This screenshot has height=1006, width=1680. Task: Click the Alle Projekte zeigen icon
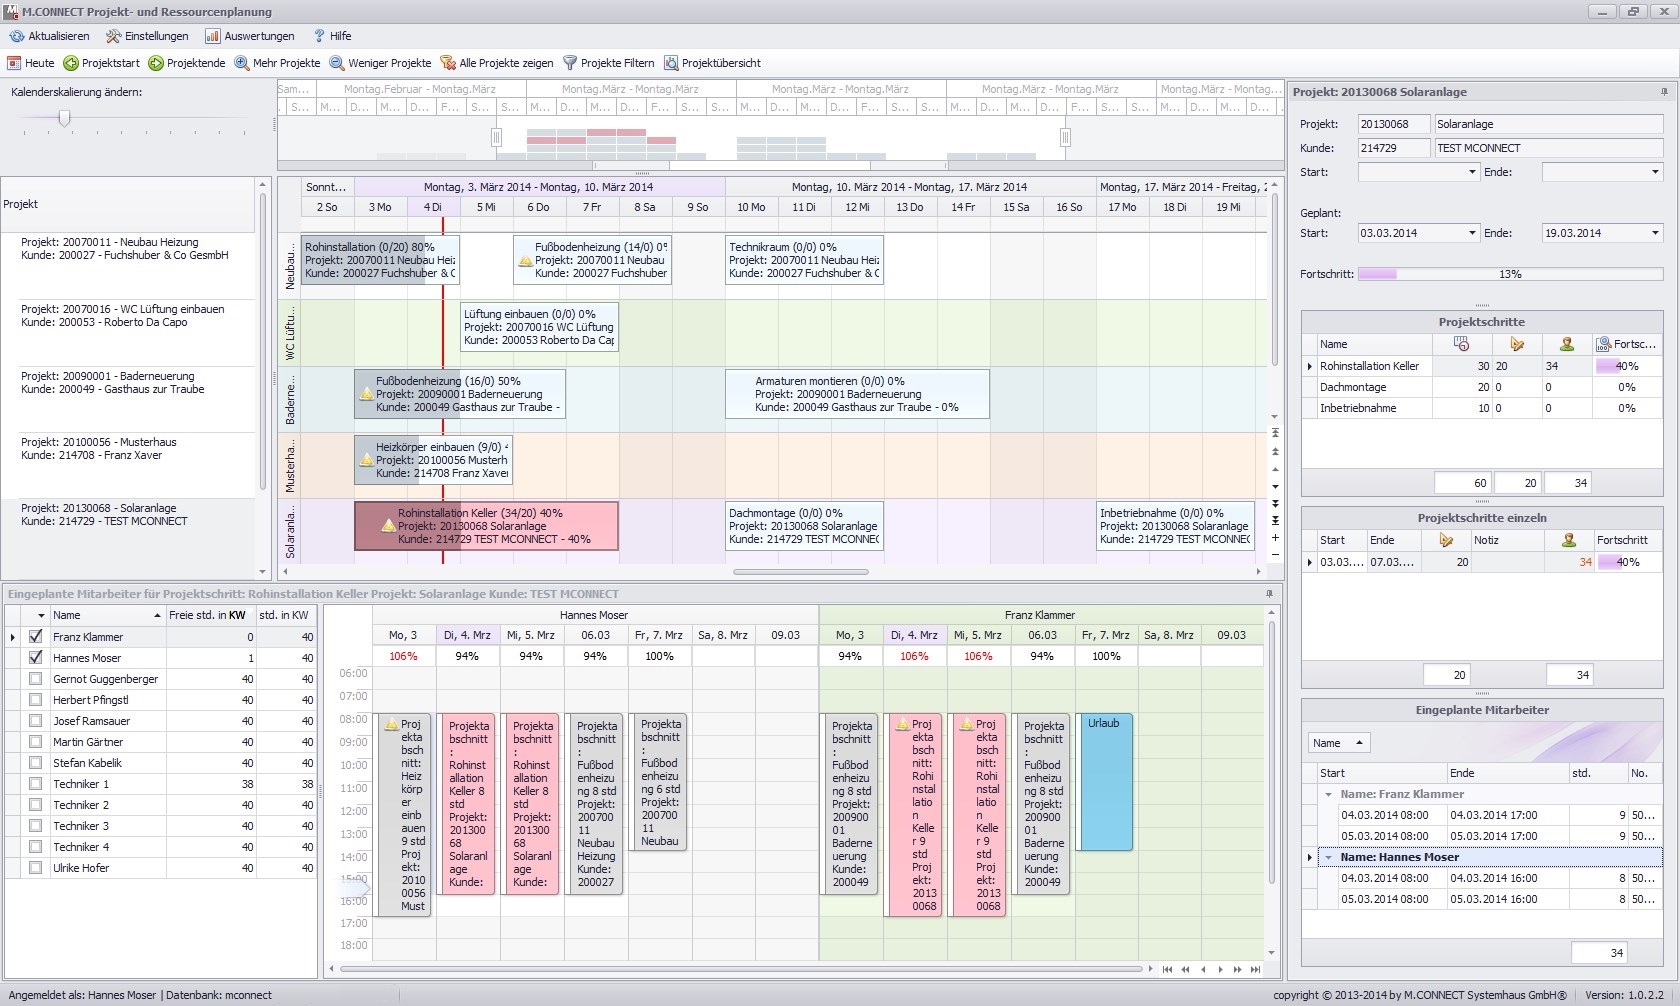[448, 63]
